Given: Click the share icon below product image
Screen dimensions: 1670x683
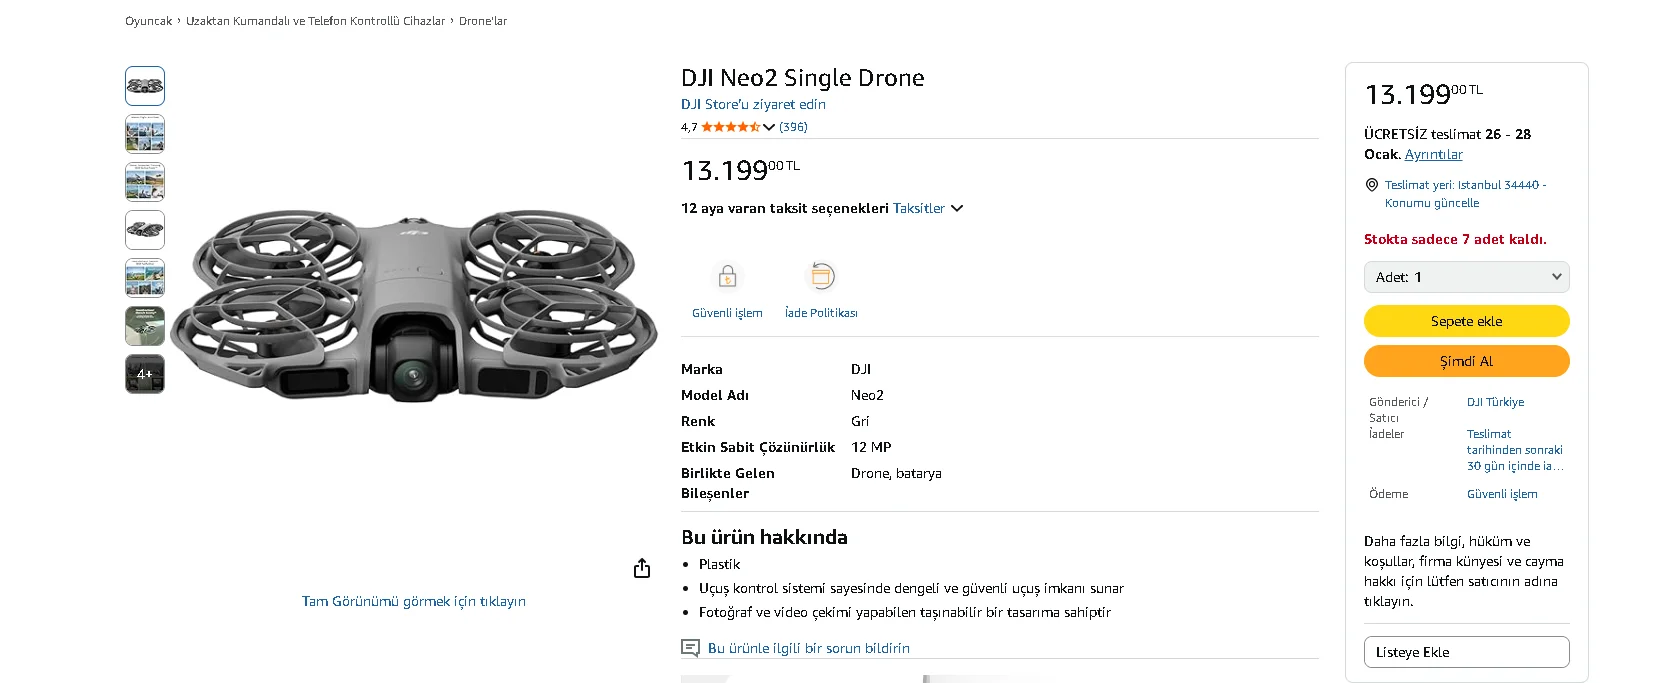Looking at the screenshot, I should click(x=642, y=568).
